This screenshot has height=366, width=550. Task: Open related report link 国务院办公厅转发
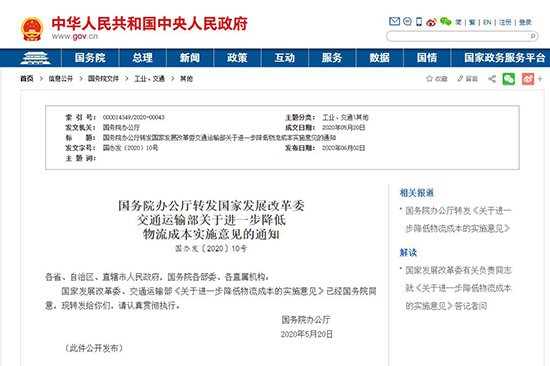click(x=458, y=219)
